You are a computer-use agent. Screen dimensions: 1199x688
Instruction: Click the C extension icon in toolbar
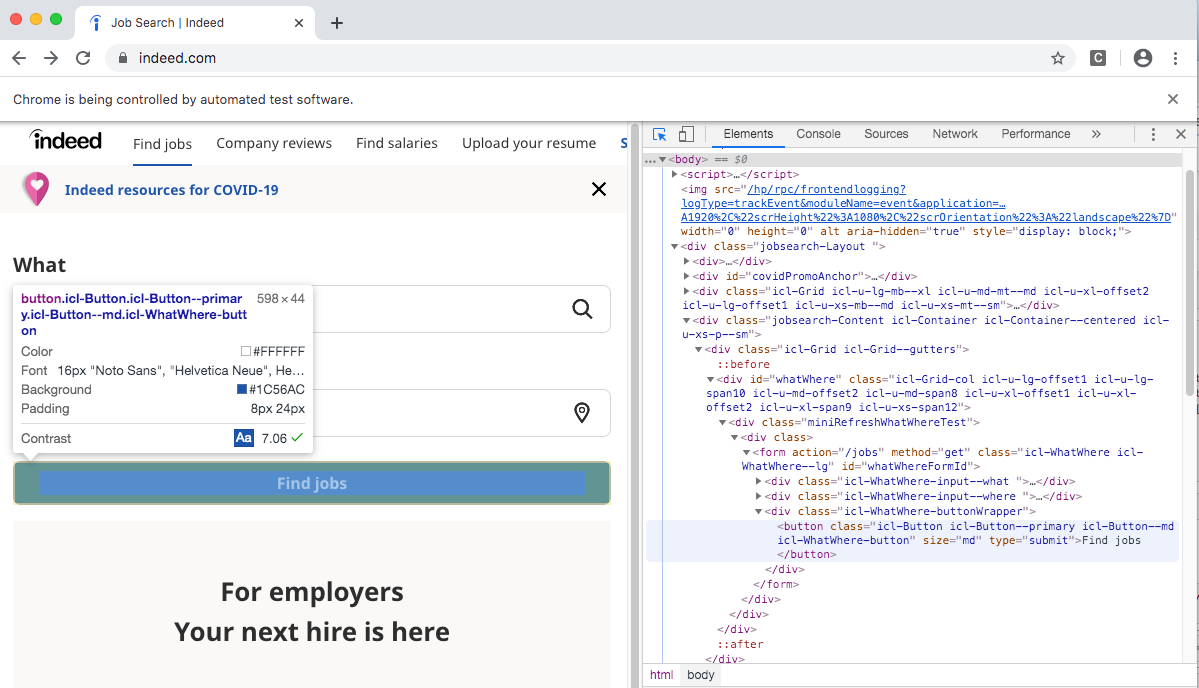(x=1097, y=58)
